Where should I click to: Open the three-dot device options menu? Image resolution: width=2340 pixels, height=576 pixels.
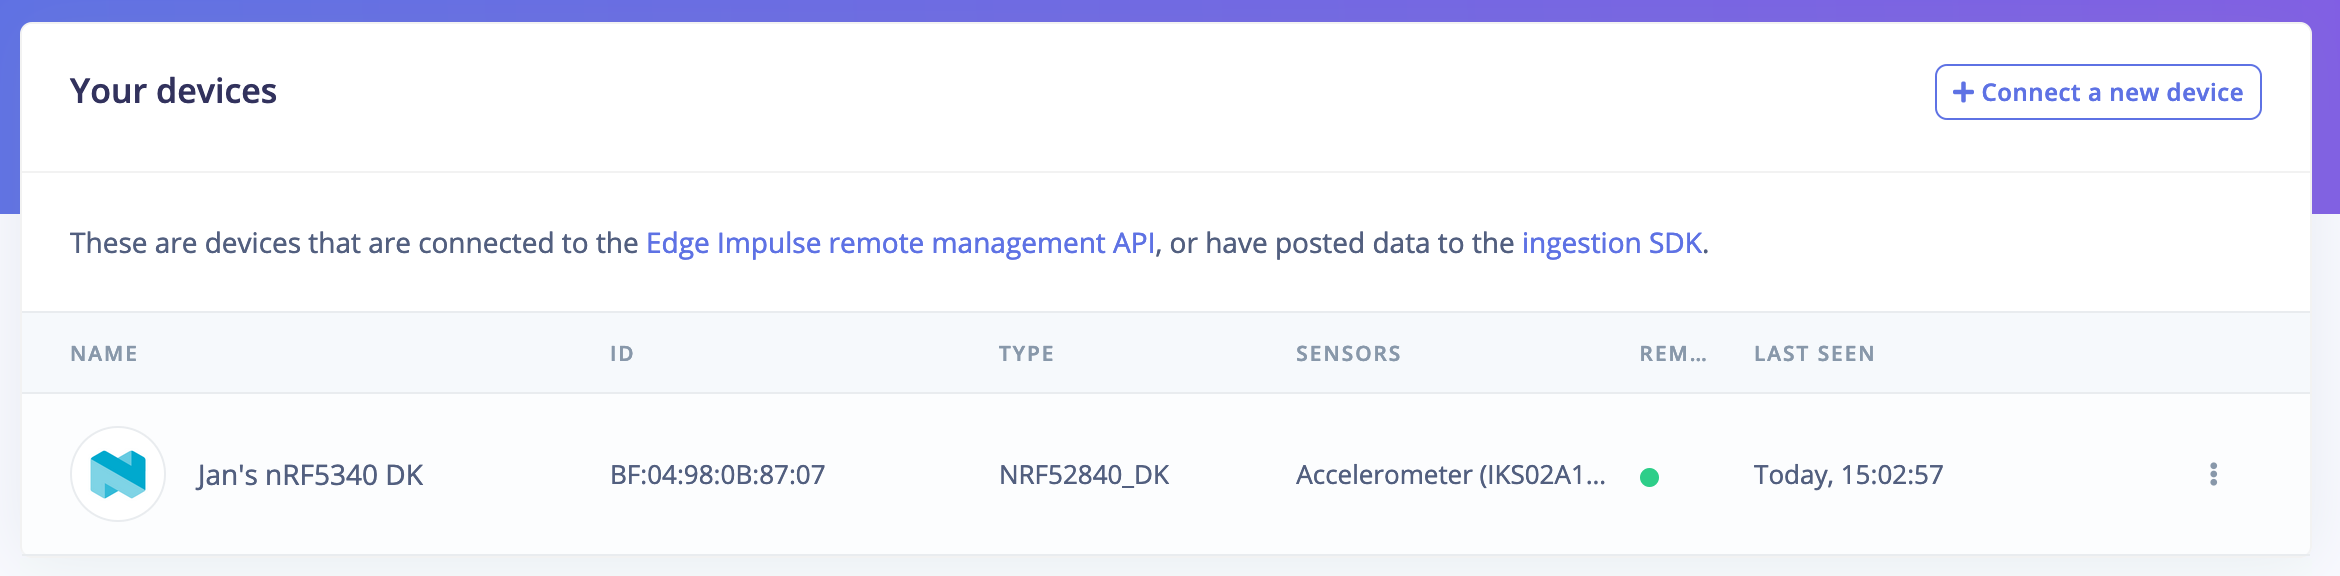(2213, 474)
